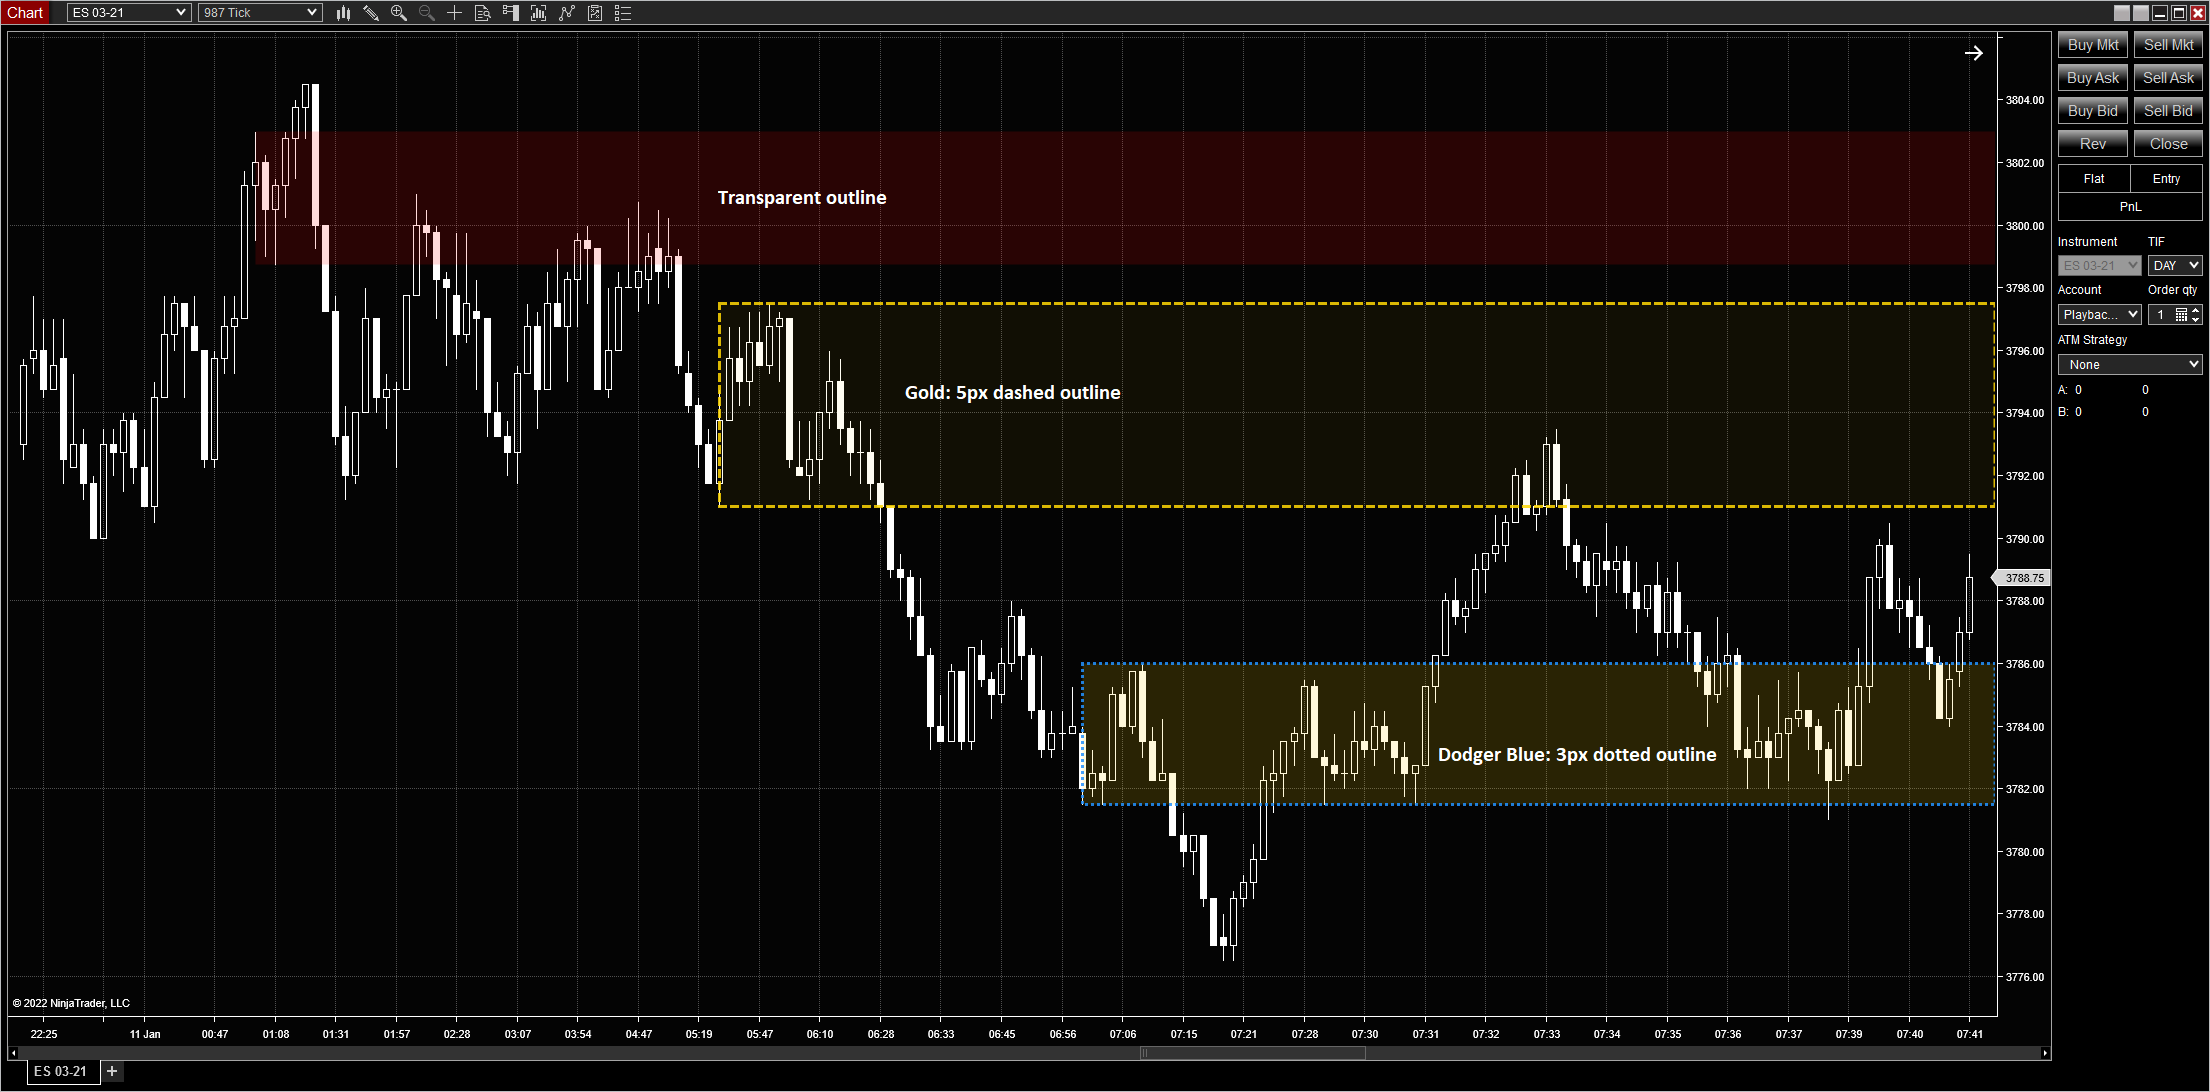Click arrow to return to current bar
The height and width of the screenshot is (1092, 2210).
point(1973,53)
